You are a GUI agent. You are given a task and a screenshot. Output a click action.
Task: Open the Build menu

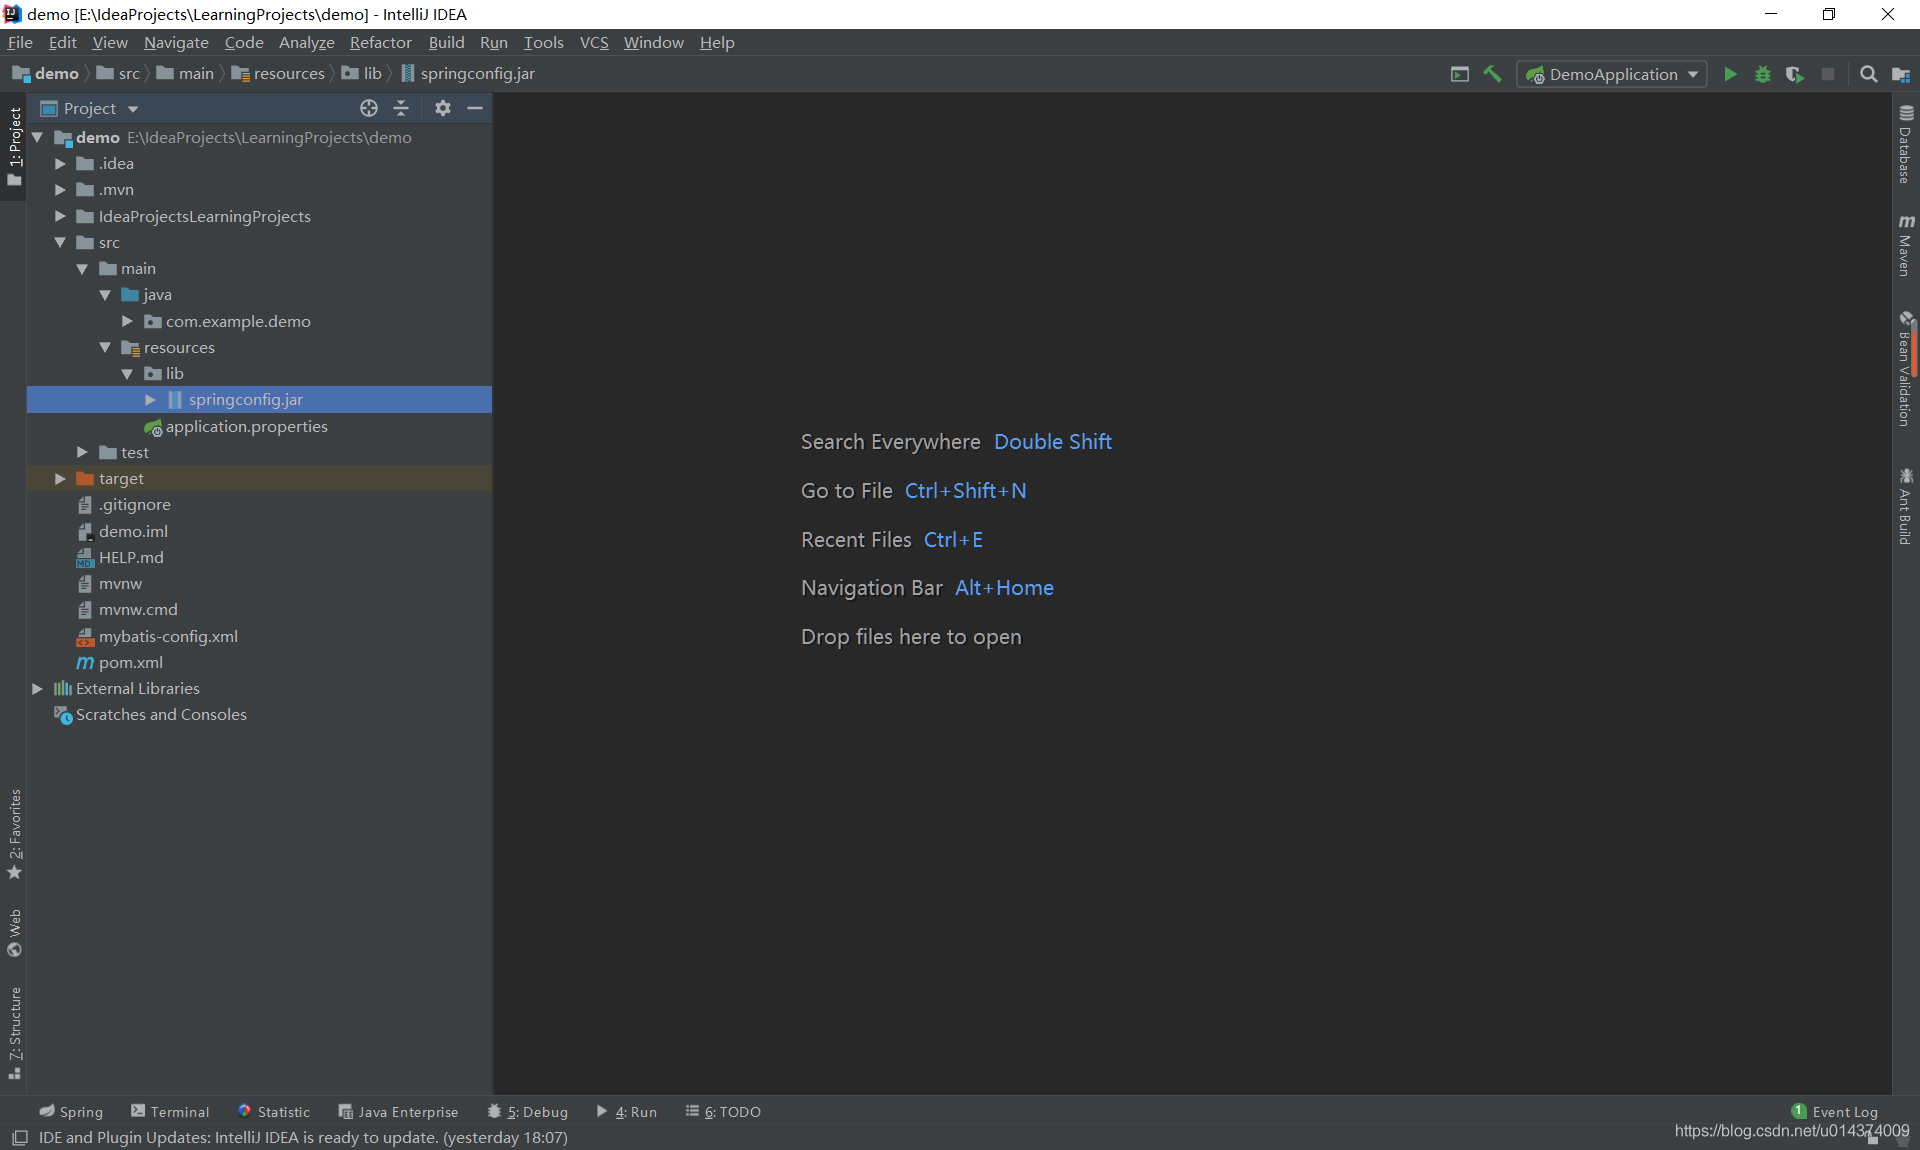pos(446,42)
